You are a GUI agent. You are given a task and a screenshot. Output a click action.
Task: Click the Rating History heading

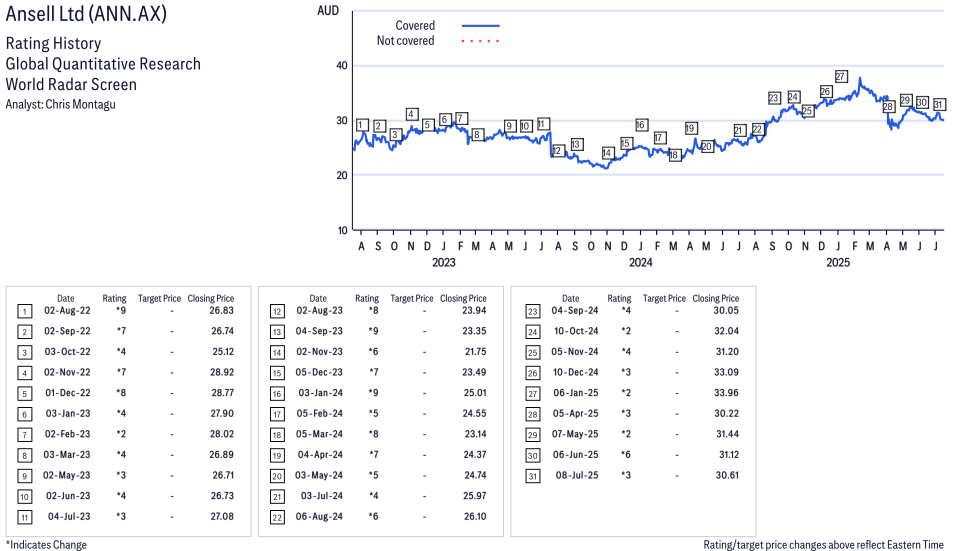pyautogui.click(x=54, y=43)
